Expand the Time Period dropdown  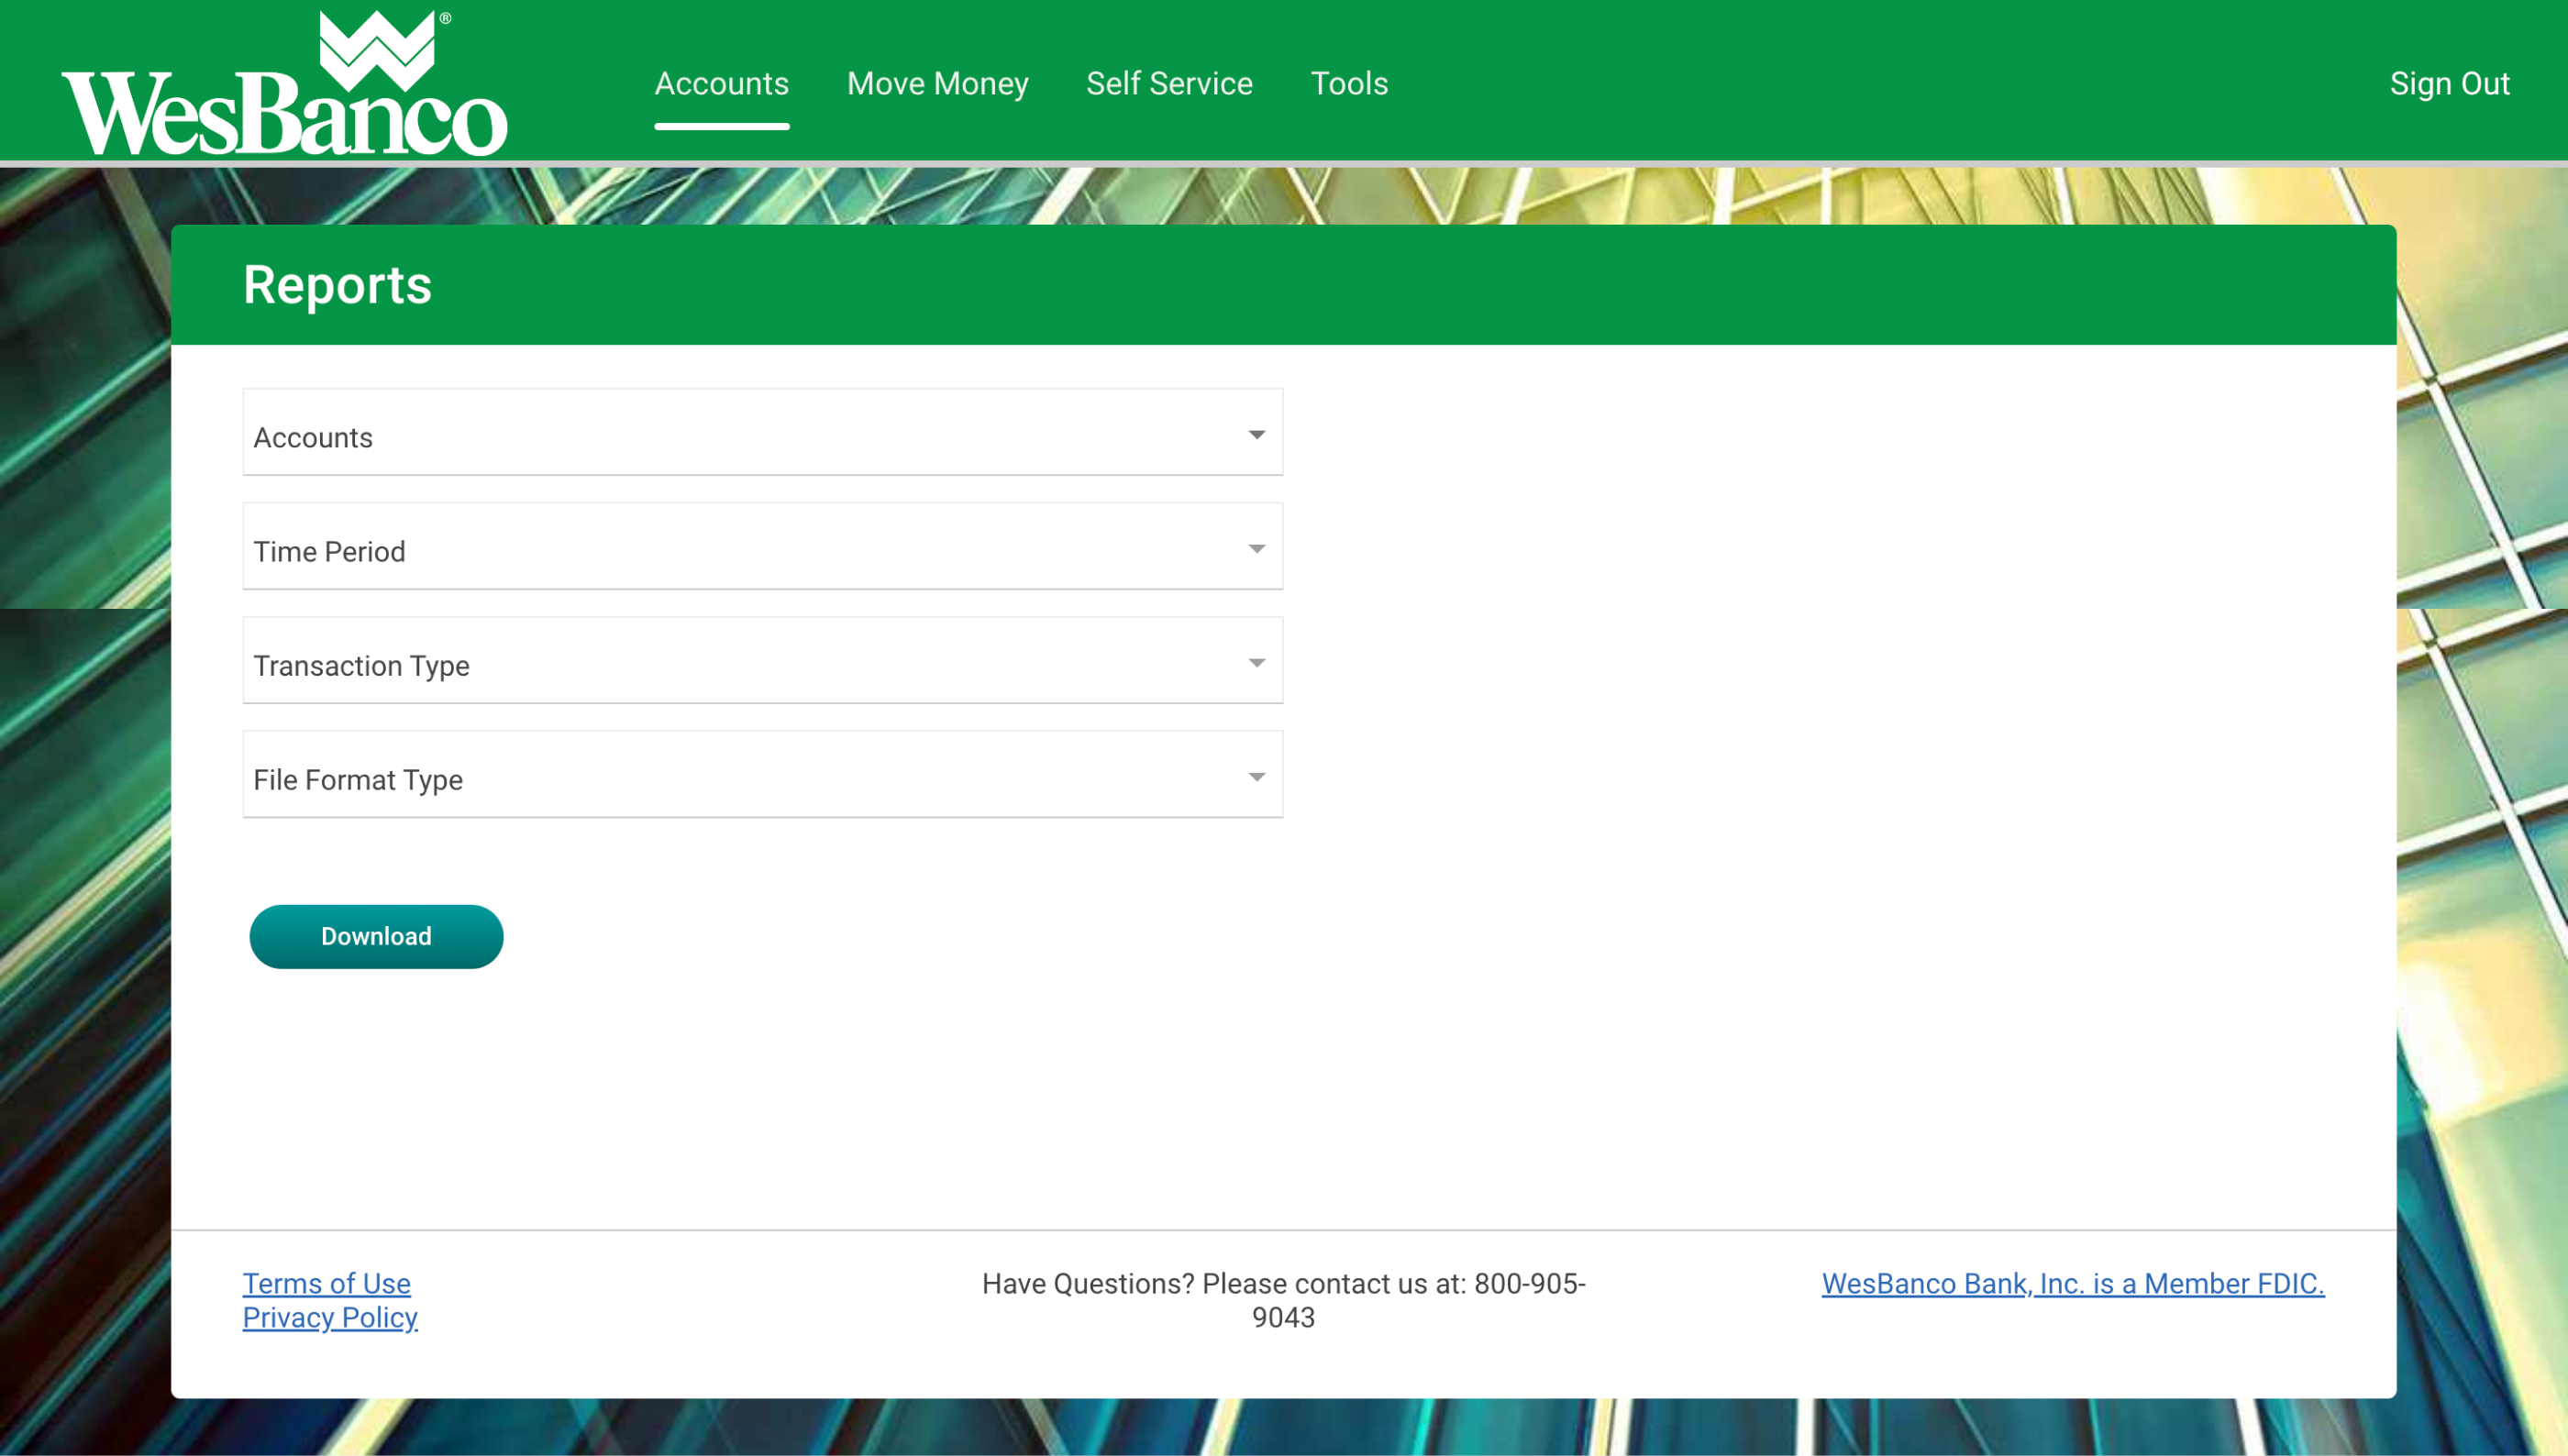[762, 546]
